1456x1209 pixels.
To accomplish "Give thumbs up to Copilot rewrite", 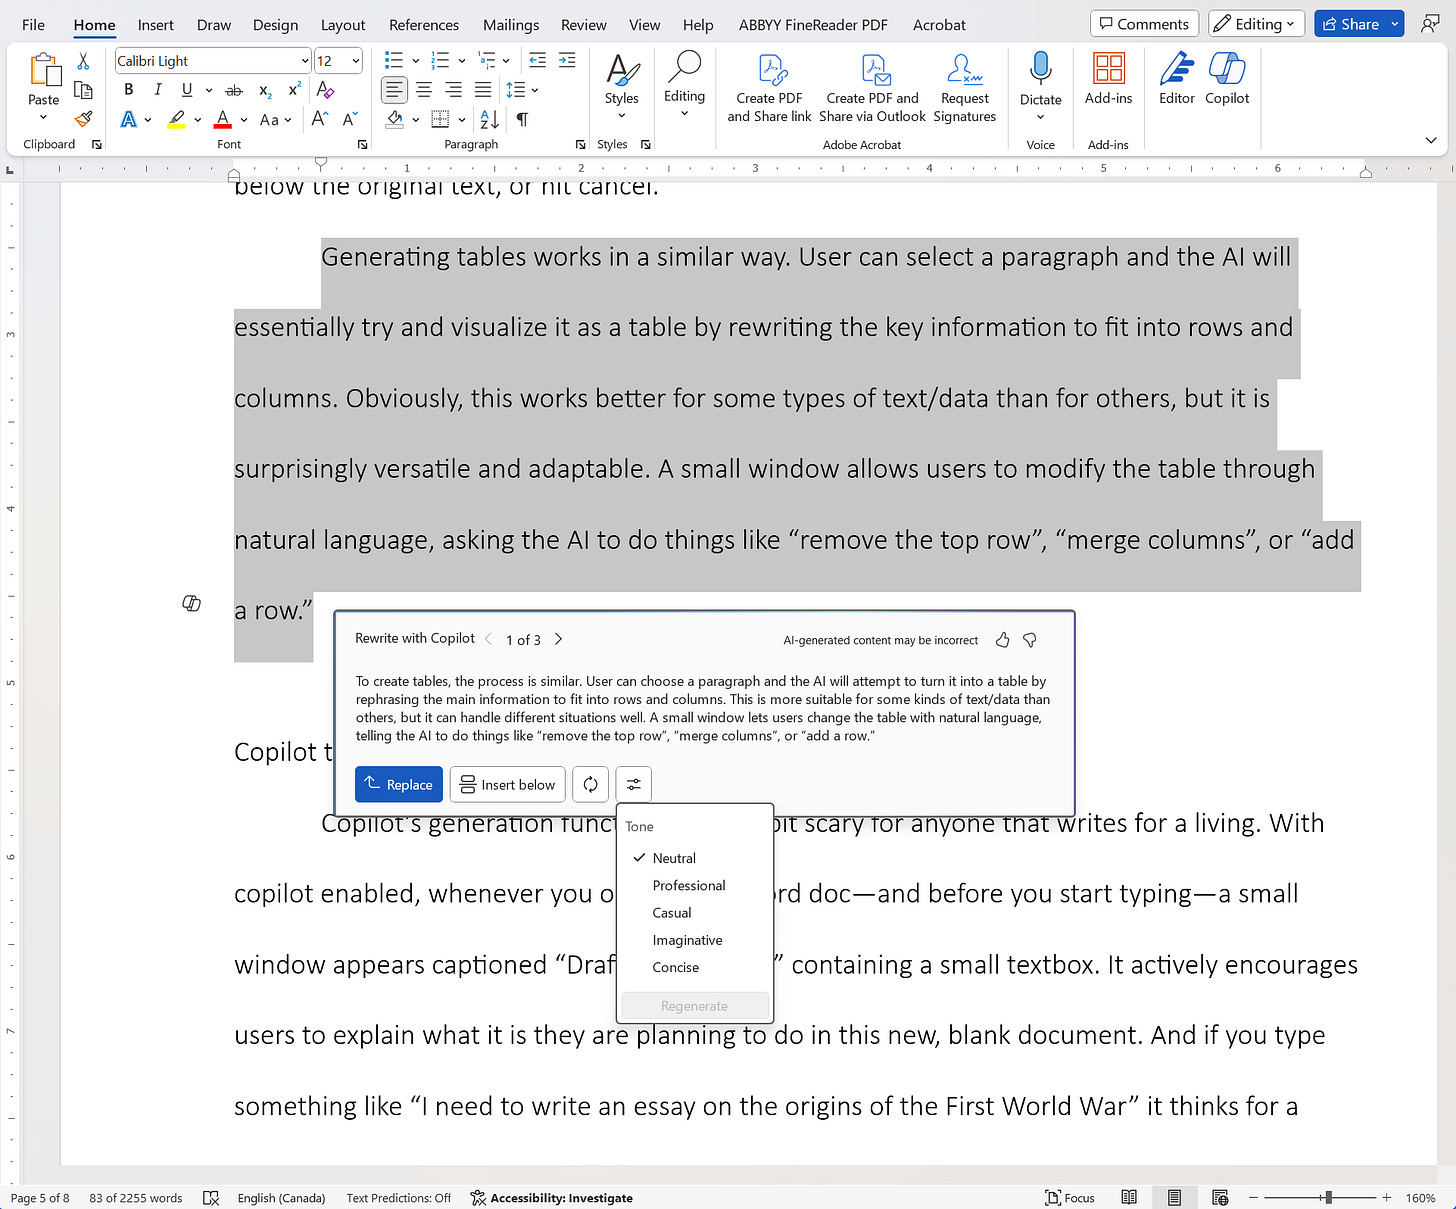I will click(x=1002, y=640).
